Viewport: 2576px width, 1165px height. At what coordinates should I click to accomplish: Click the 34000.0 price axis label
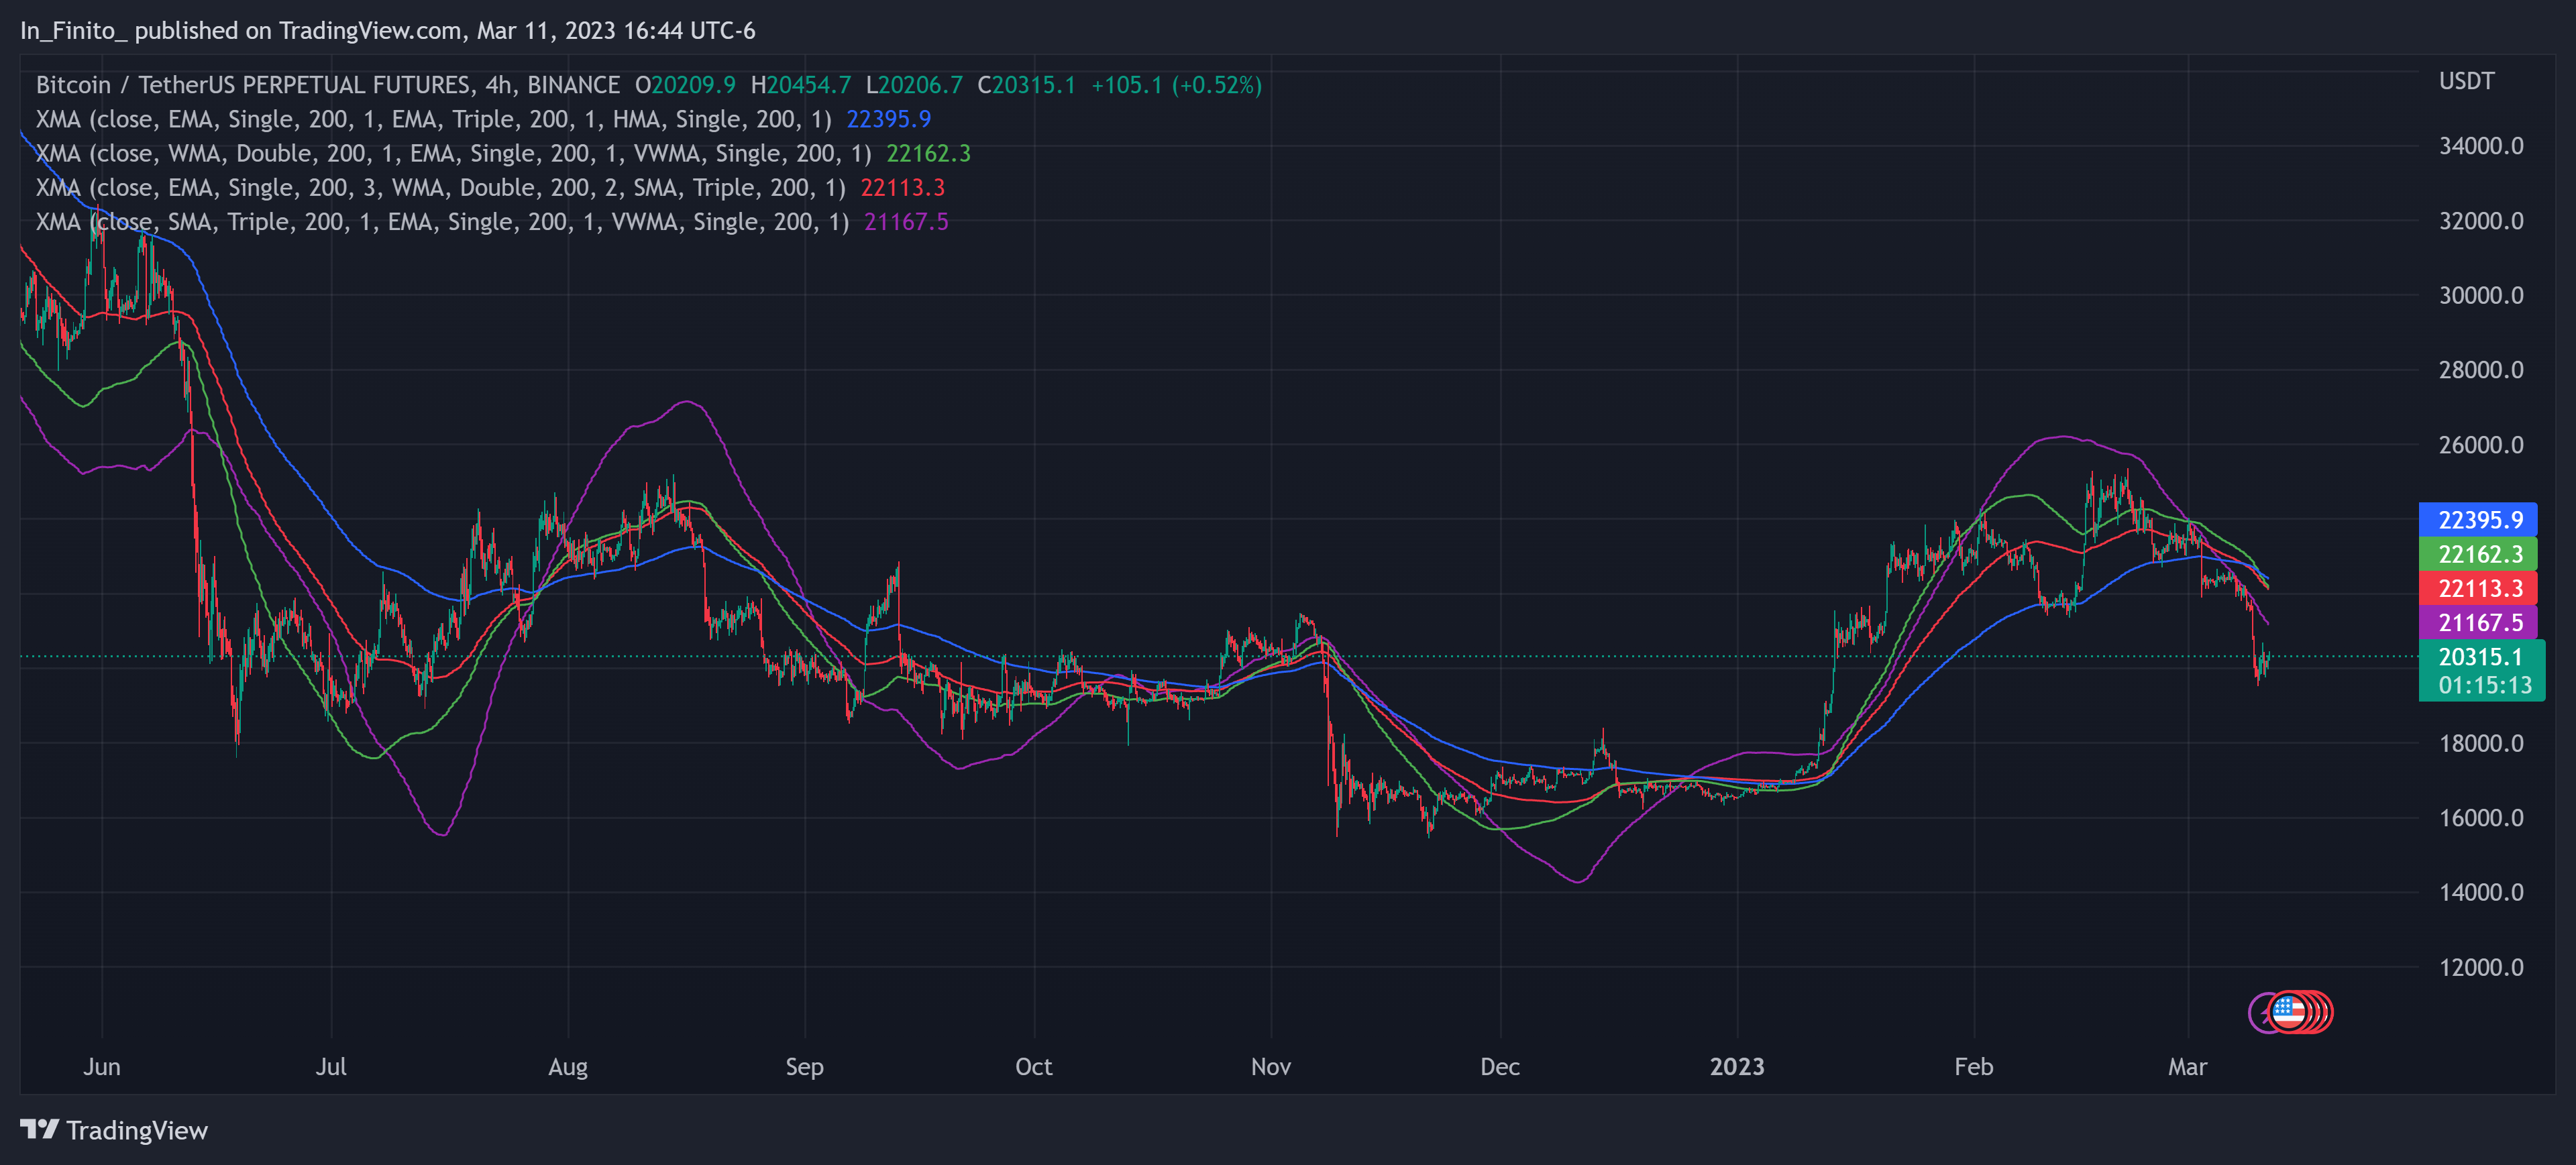2481,146
